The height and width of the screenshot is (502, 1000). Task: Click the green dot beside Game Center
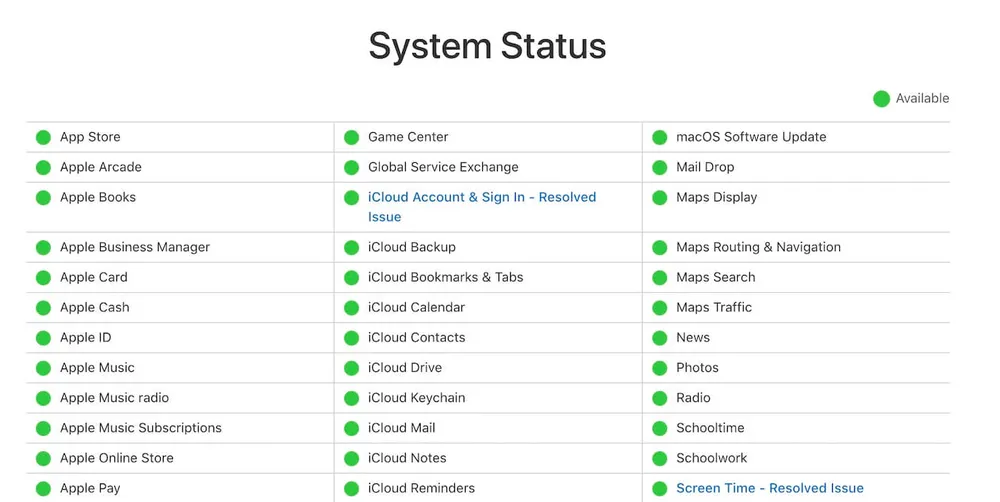click(x=351, y=137)
